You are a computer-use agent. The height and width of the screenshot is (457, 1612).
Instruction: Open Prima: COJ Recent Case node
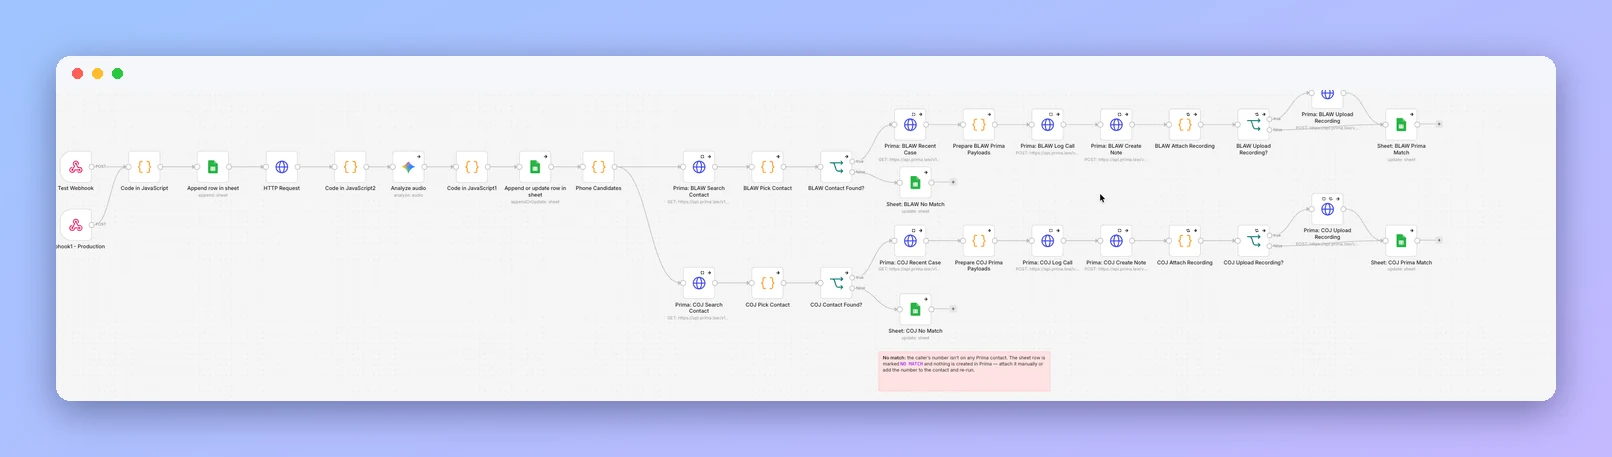(x=910, y=241)
